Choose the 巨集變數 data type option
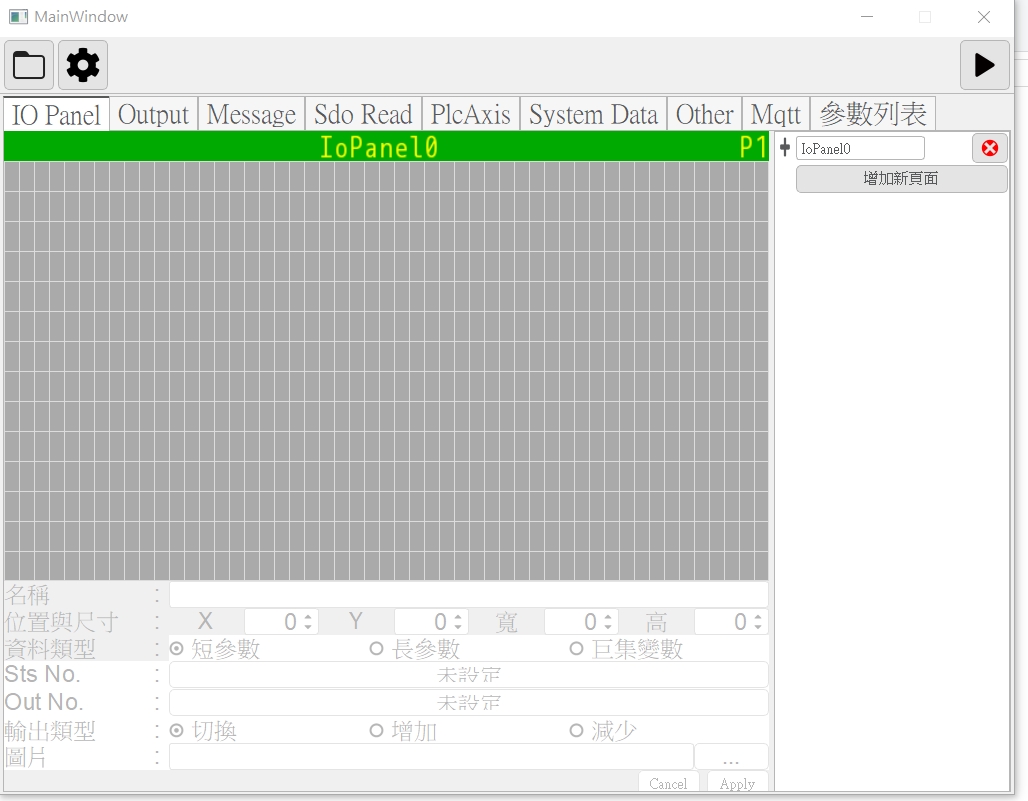The height and width of the screenshot is (801, 1028). [577, 649]
